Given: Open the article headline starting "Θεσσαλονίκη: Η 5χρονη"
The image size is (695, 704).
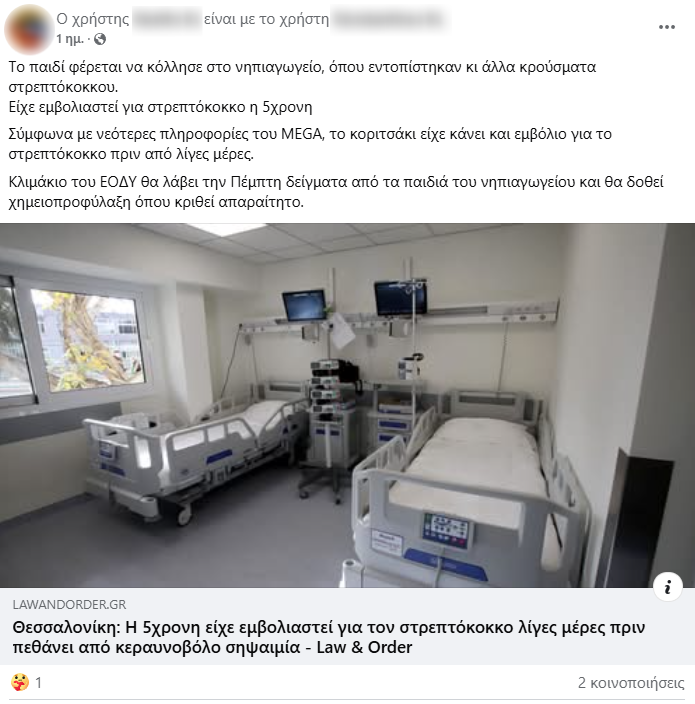Looking at the screenshot, I should pos(329,637).
